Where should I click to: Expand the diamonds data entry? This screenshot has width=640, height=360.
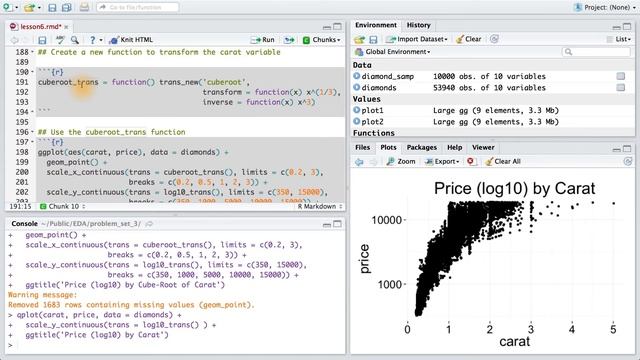coord(357,87)
